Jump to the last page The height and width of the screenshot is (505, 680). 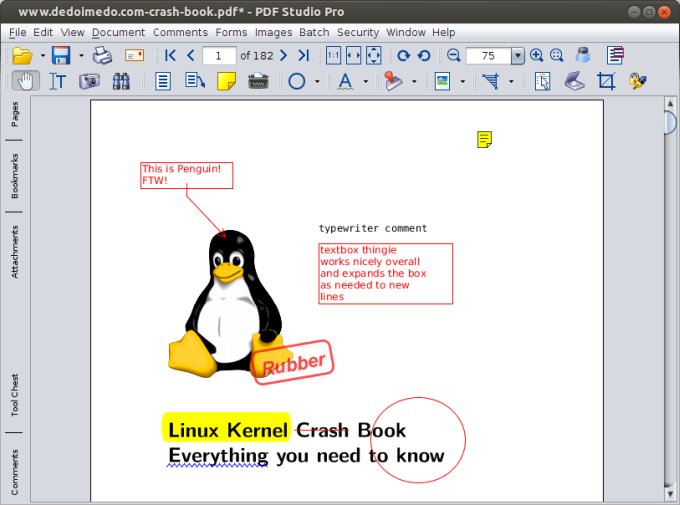click(x=304, y=56)
